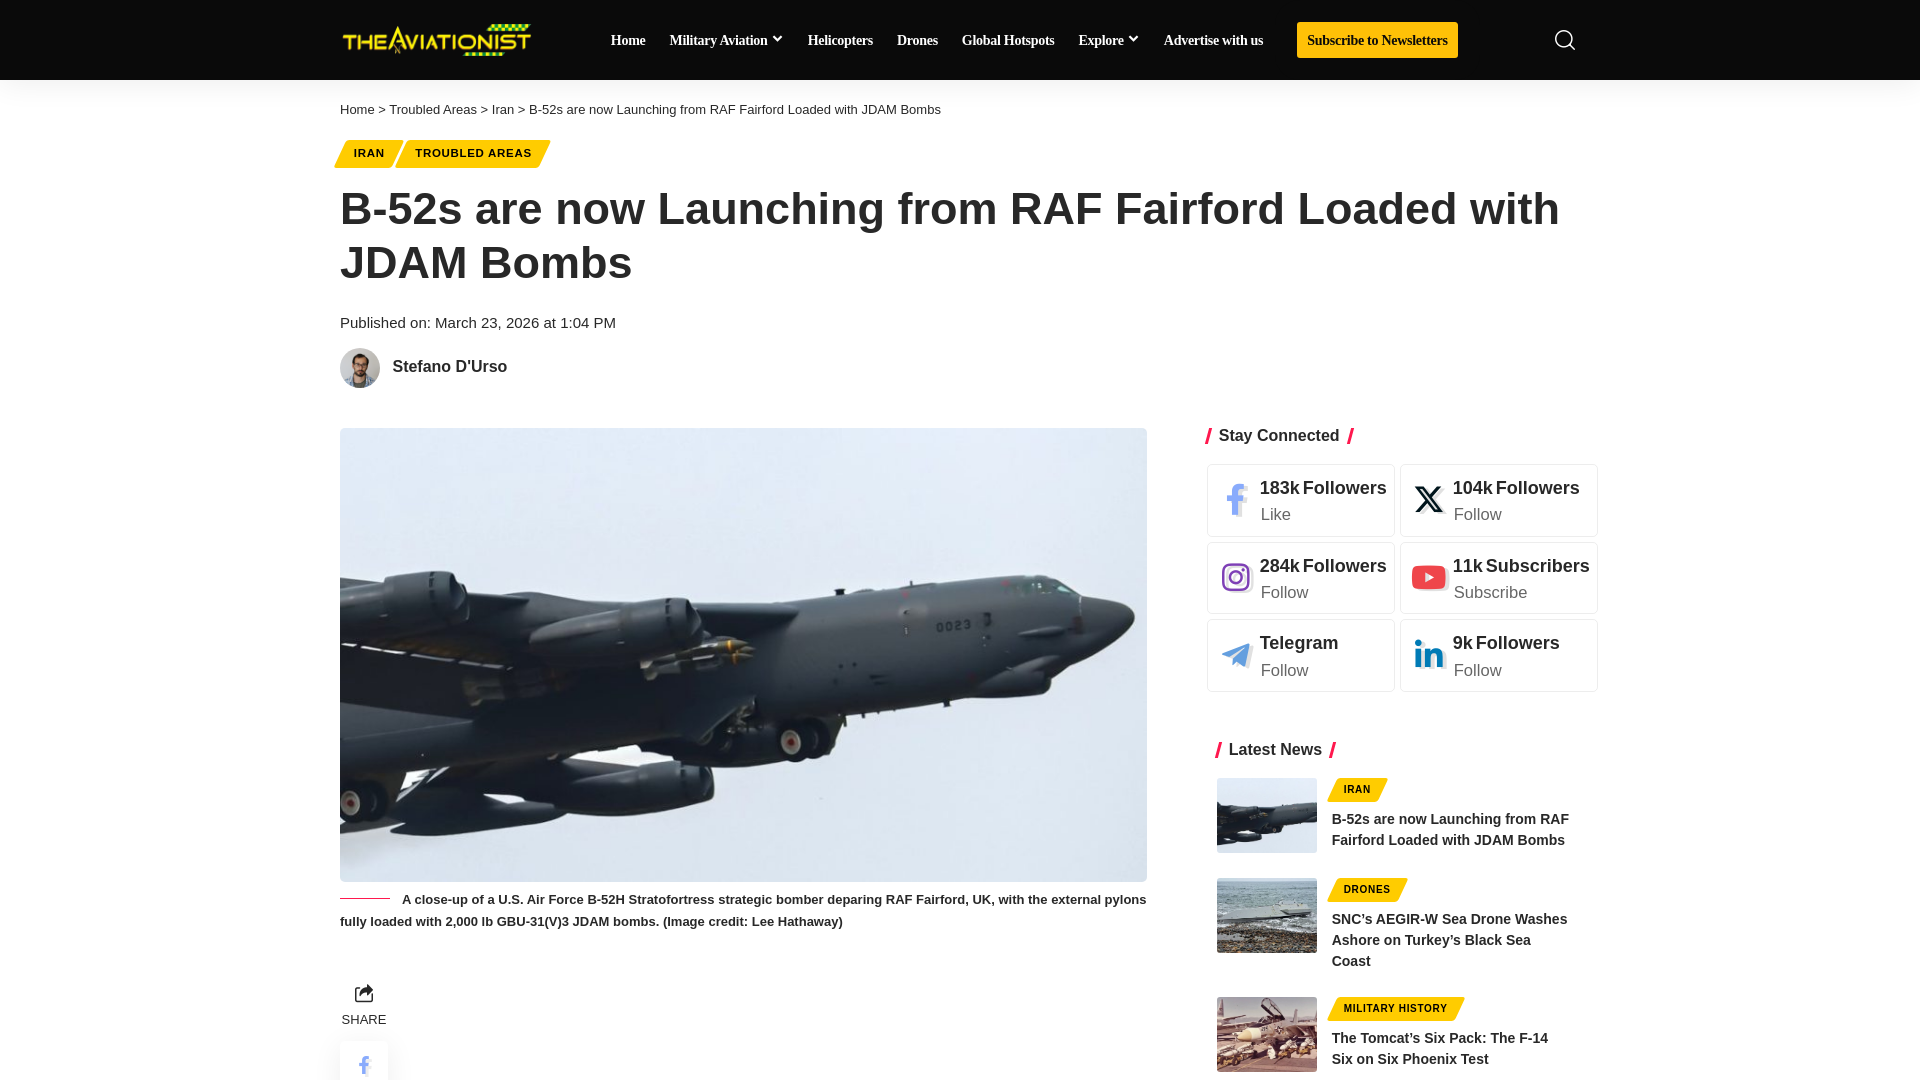
Task: Open Tomcat thumbnail in Latest News
Action: pos(1267,1035)
